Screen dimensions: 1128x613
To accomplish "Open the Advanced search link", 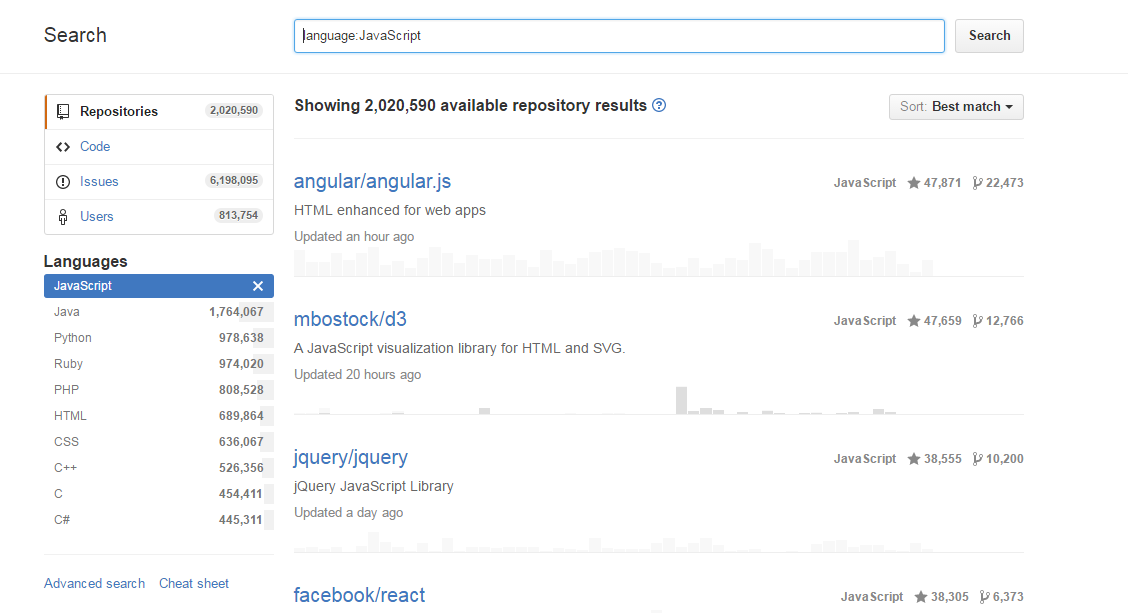I will (94, 584).
